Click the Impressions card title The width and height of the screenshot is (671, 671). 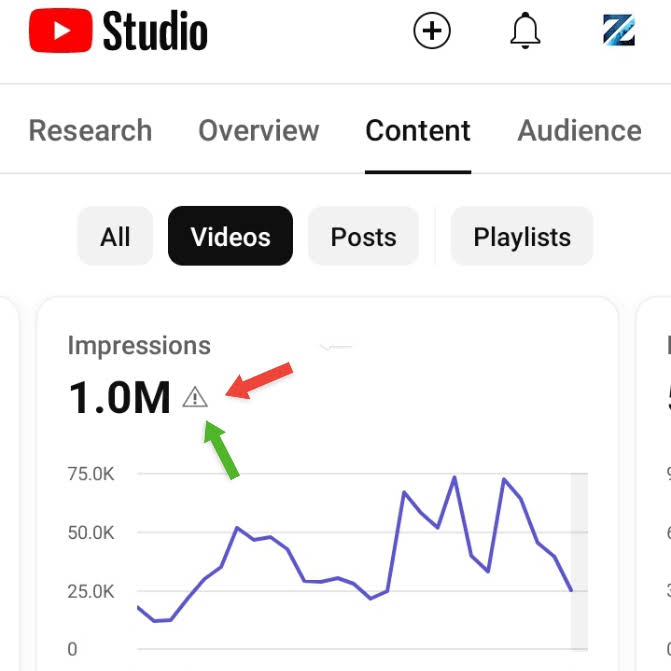[139, 345]
